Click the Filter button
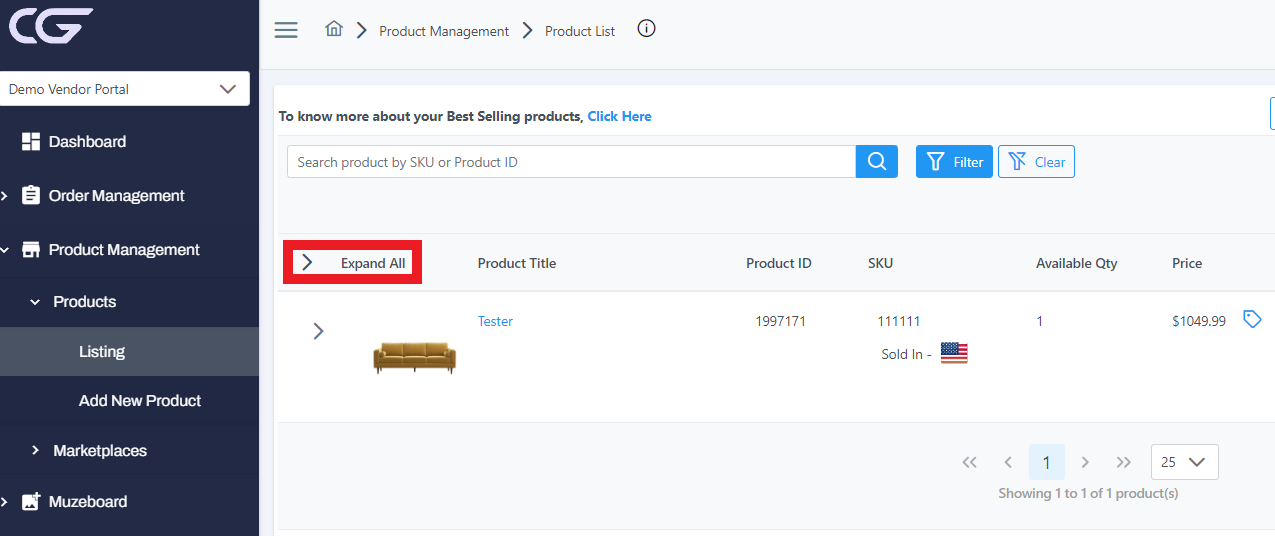Screen dimensions: 1275x536 (954, 162)
